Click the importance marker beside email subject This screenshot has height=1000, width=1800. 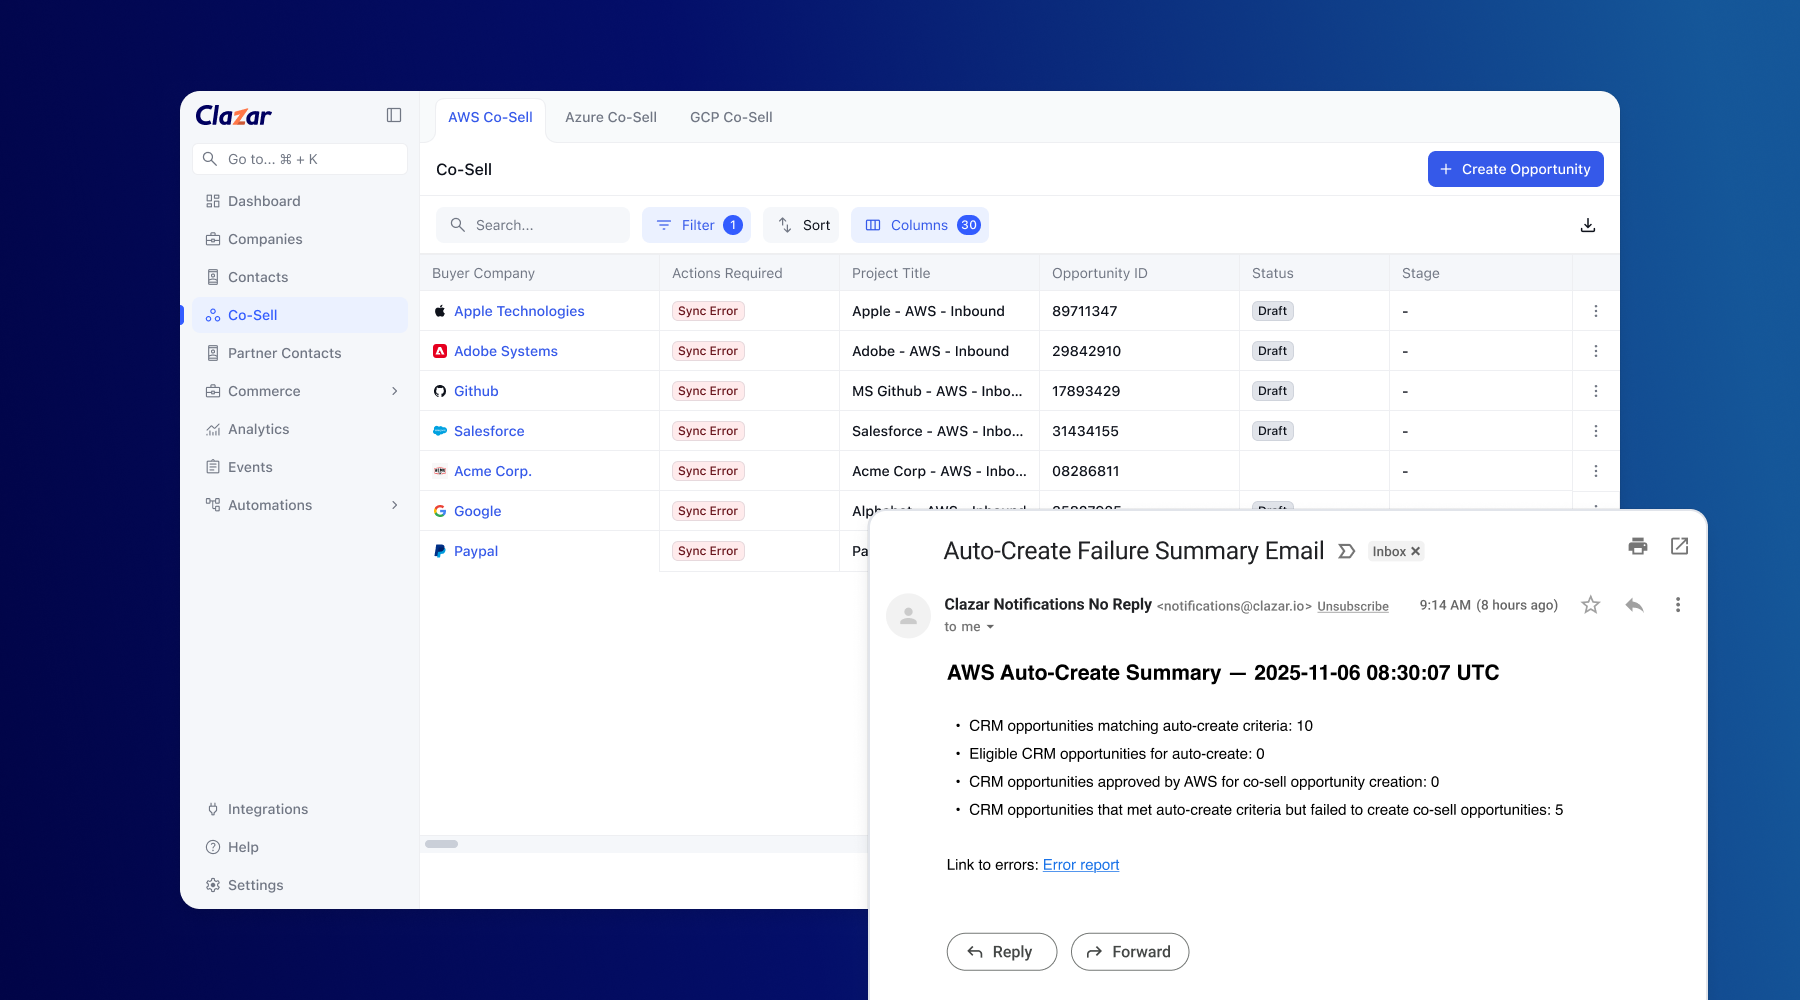pos(1347,551)
